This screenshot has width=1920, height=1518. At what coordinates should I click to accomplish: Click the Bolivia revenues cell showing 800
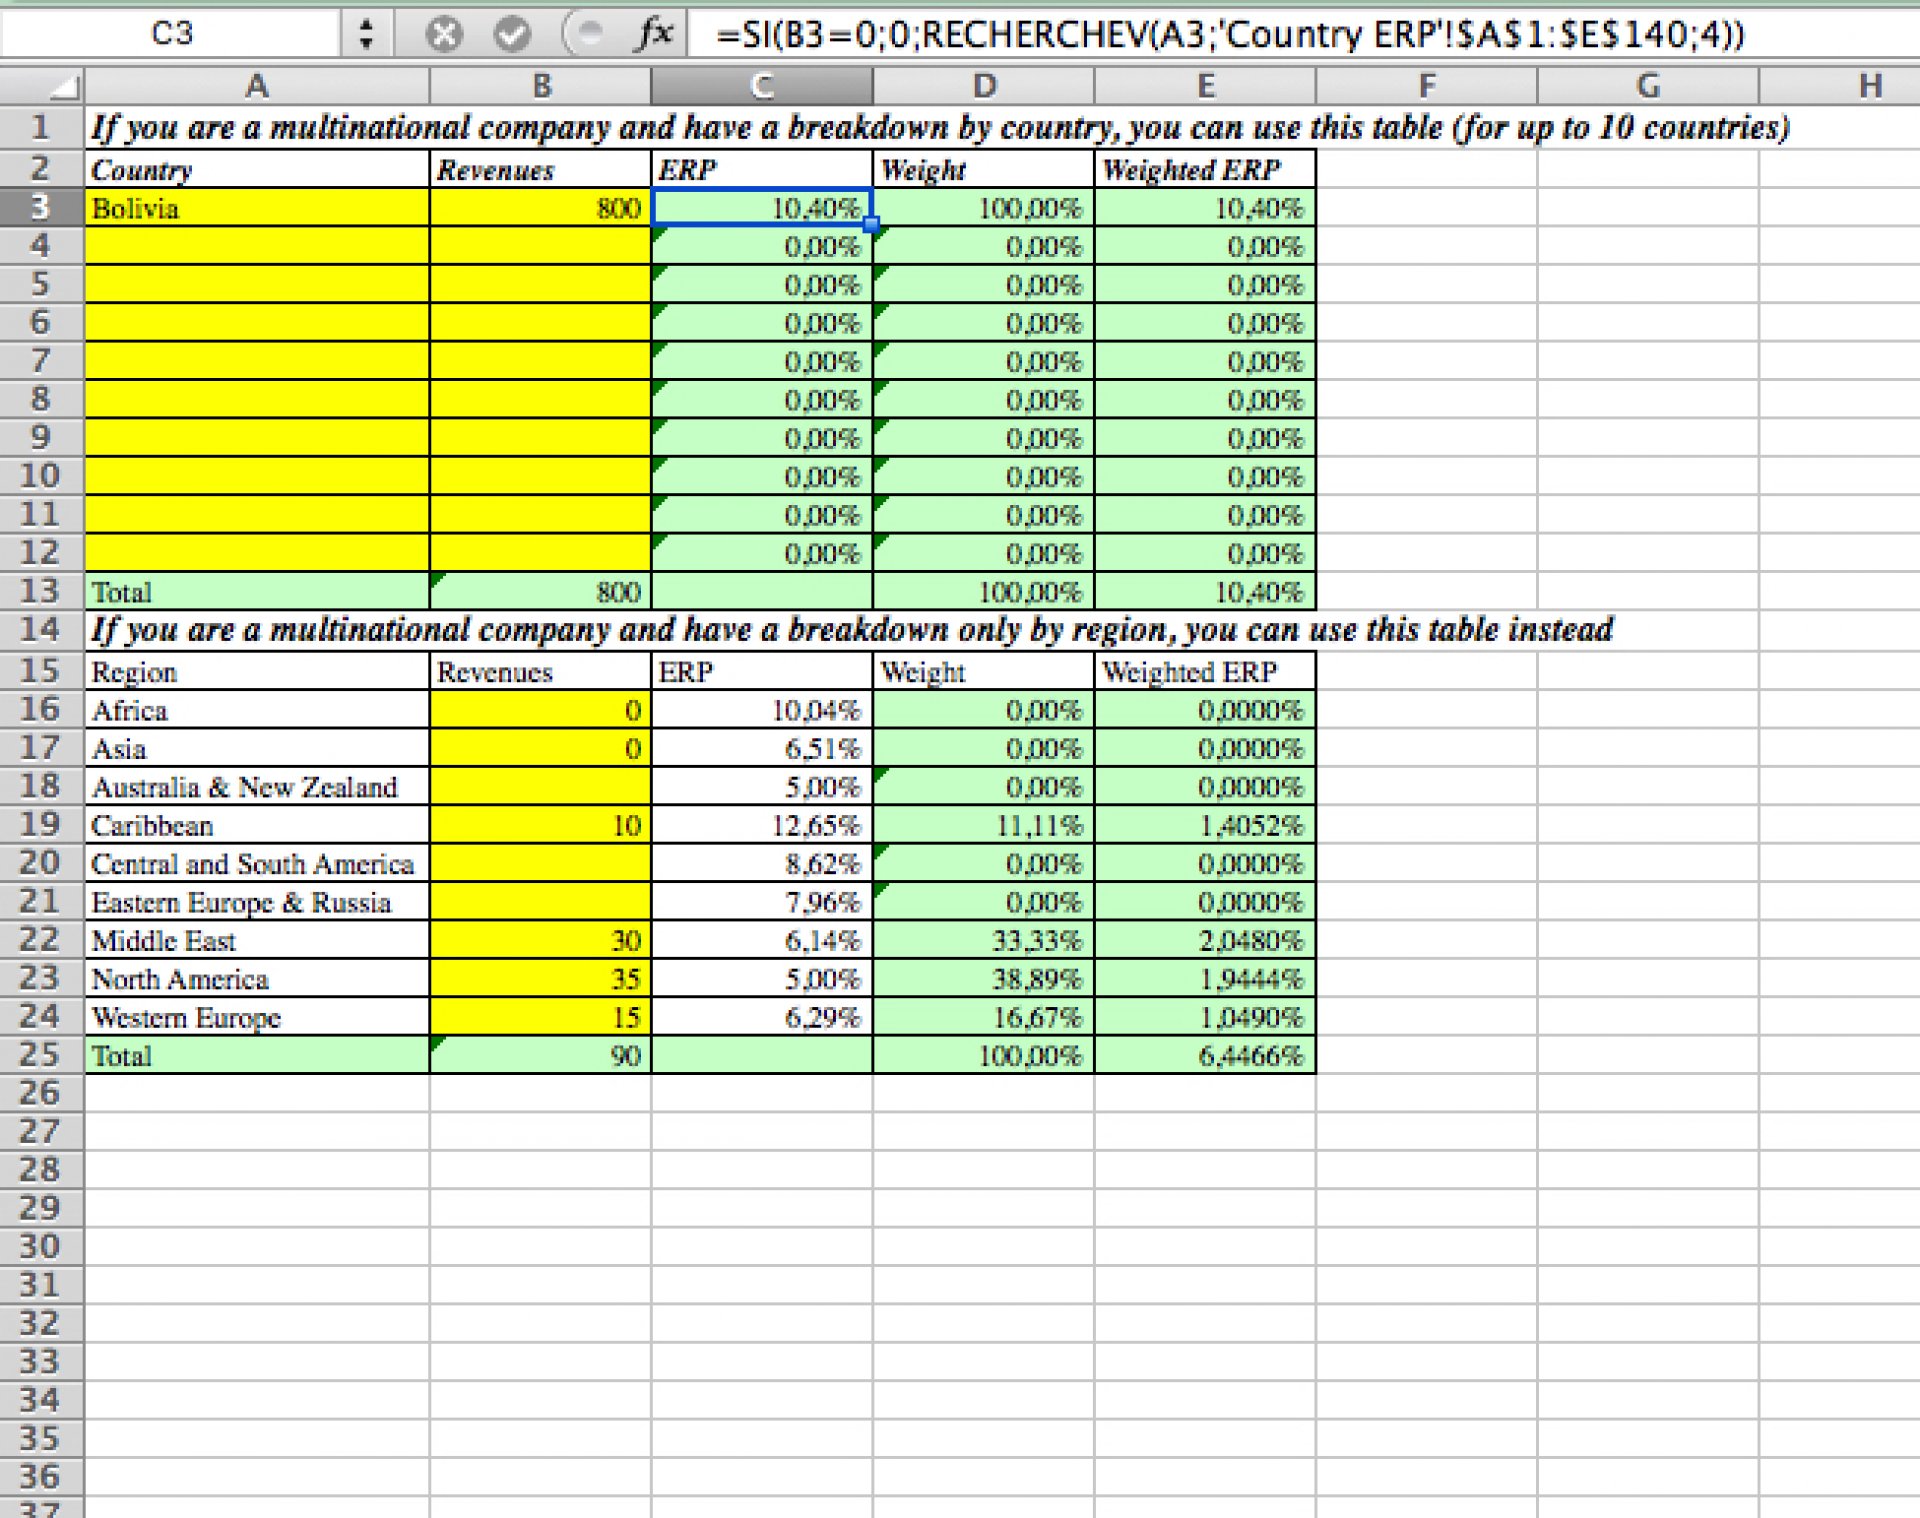coord(540,208)
